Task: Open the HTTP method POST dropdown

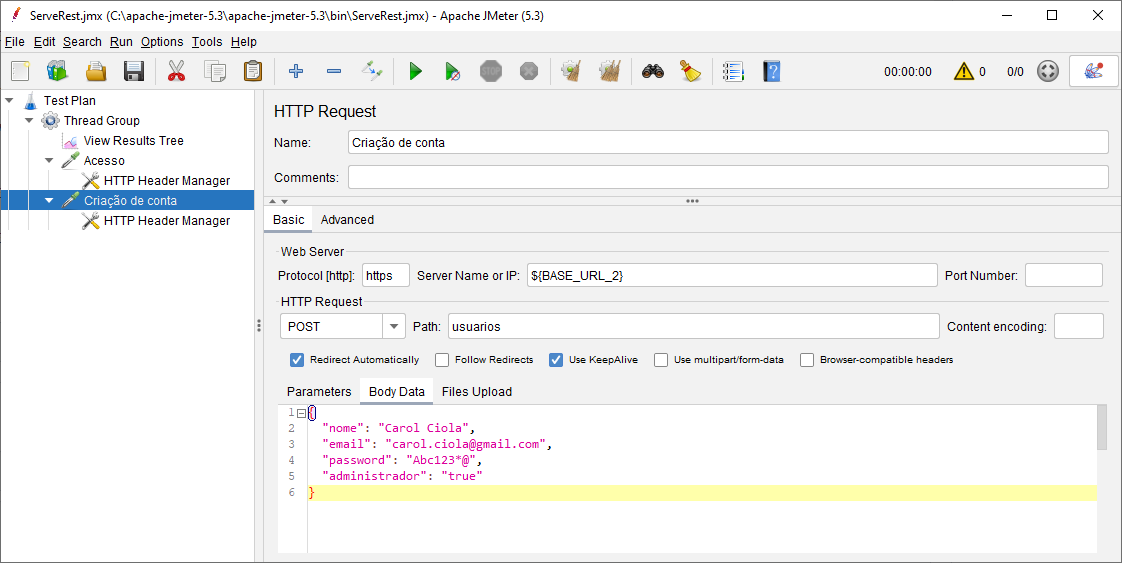Action: (x=393, y=326)
